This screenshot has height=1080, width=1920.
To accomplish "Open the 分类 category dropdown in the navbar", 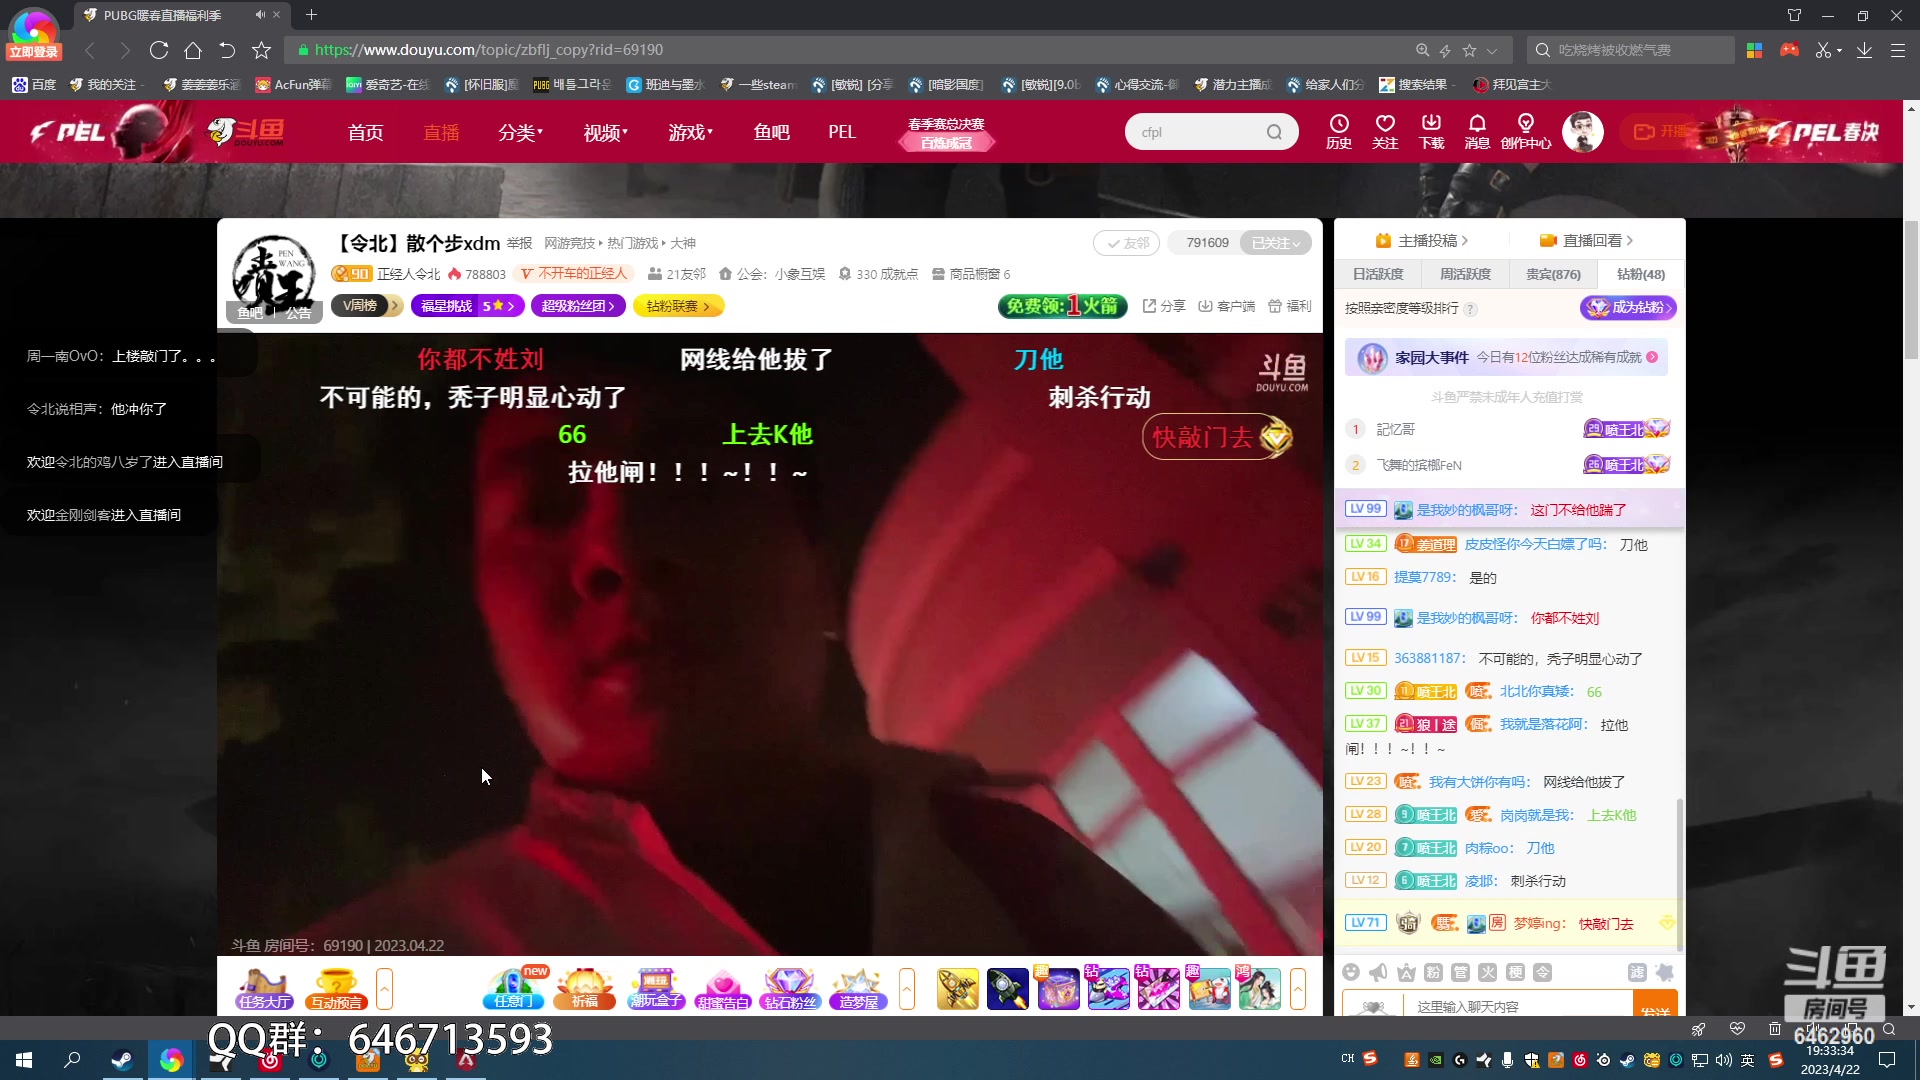I will click(520, 131).
